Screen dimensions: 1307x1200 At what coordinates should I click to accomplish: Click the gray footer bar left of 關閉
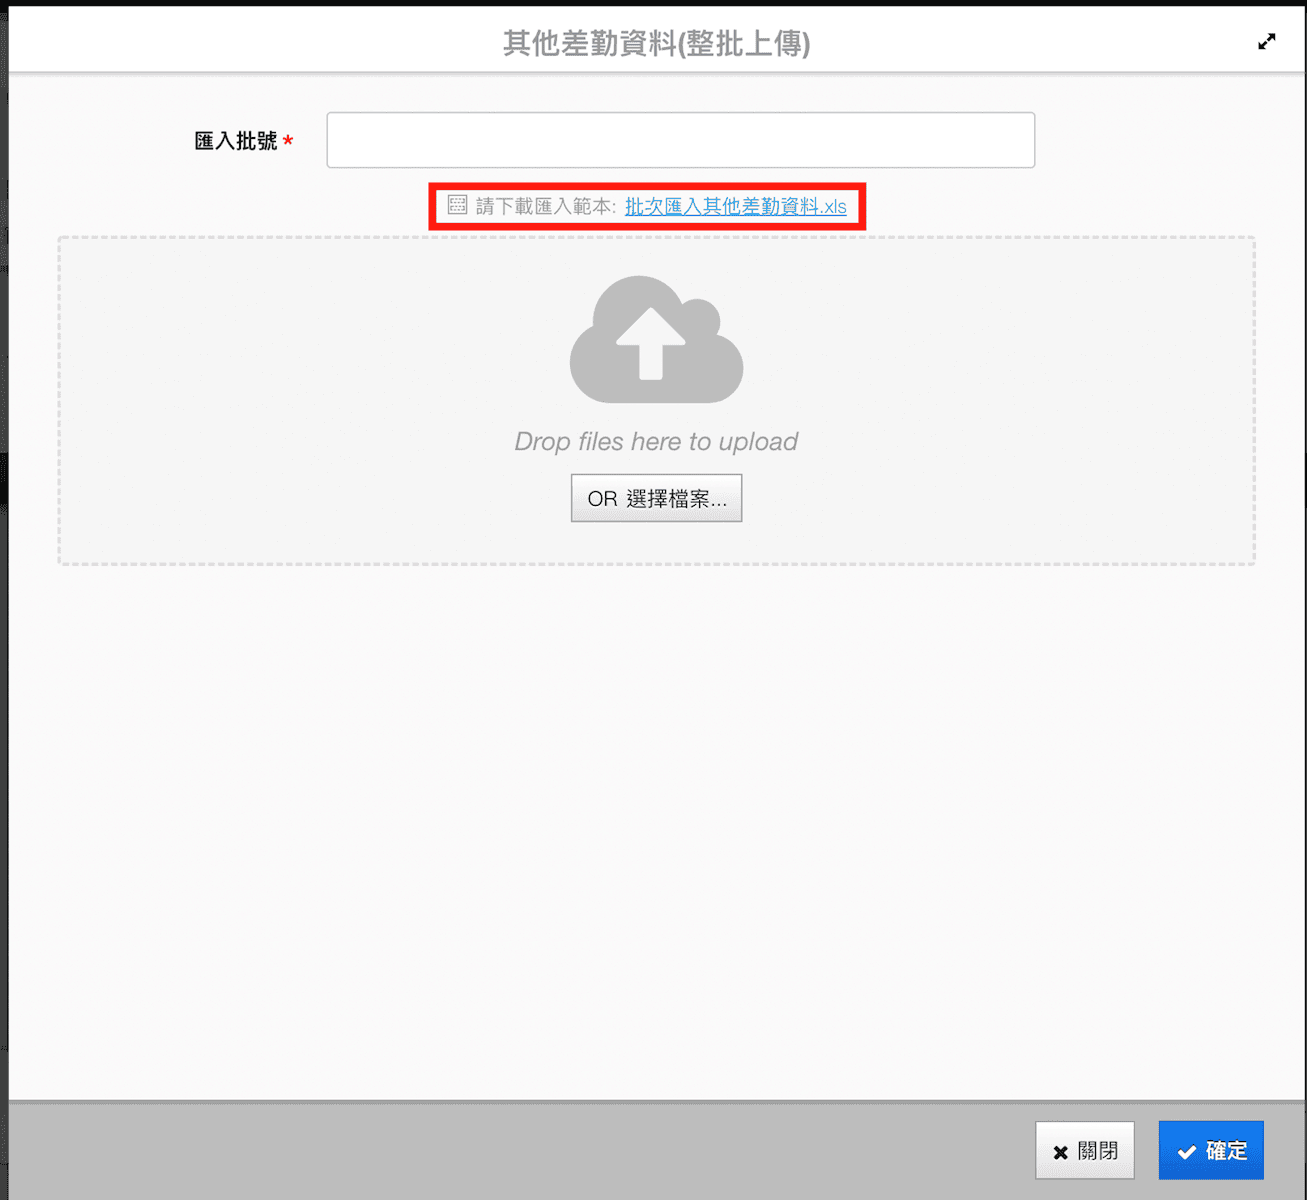coord(500,1150)
